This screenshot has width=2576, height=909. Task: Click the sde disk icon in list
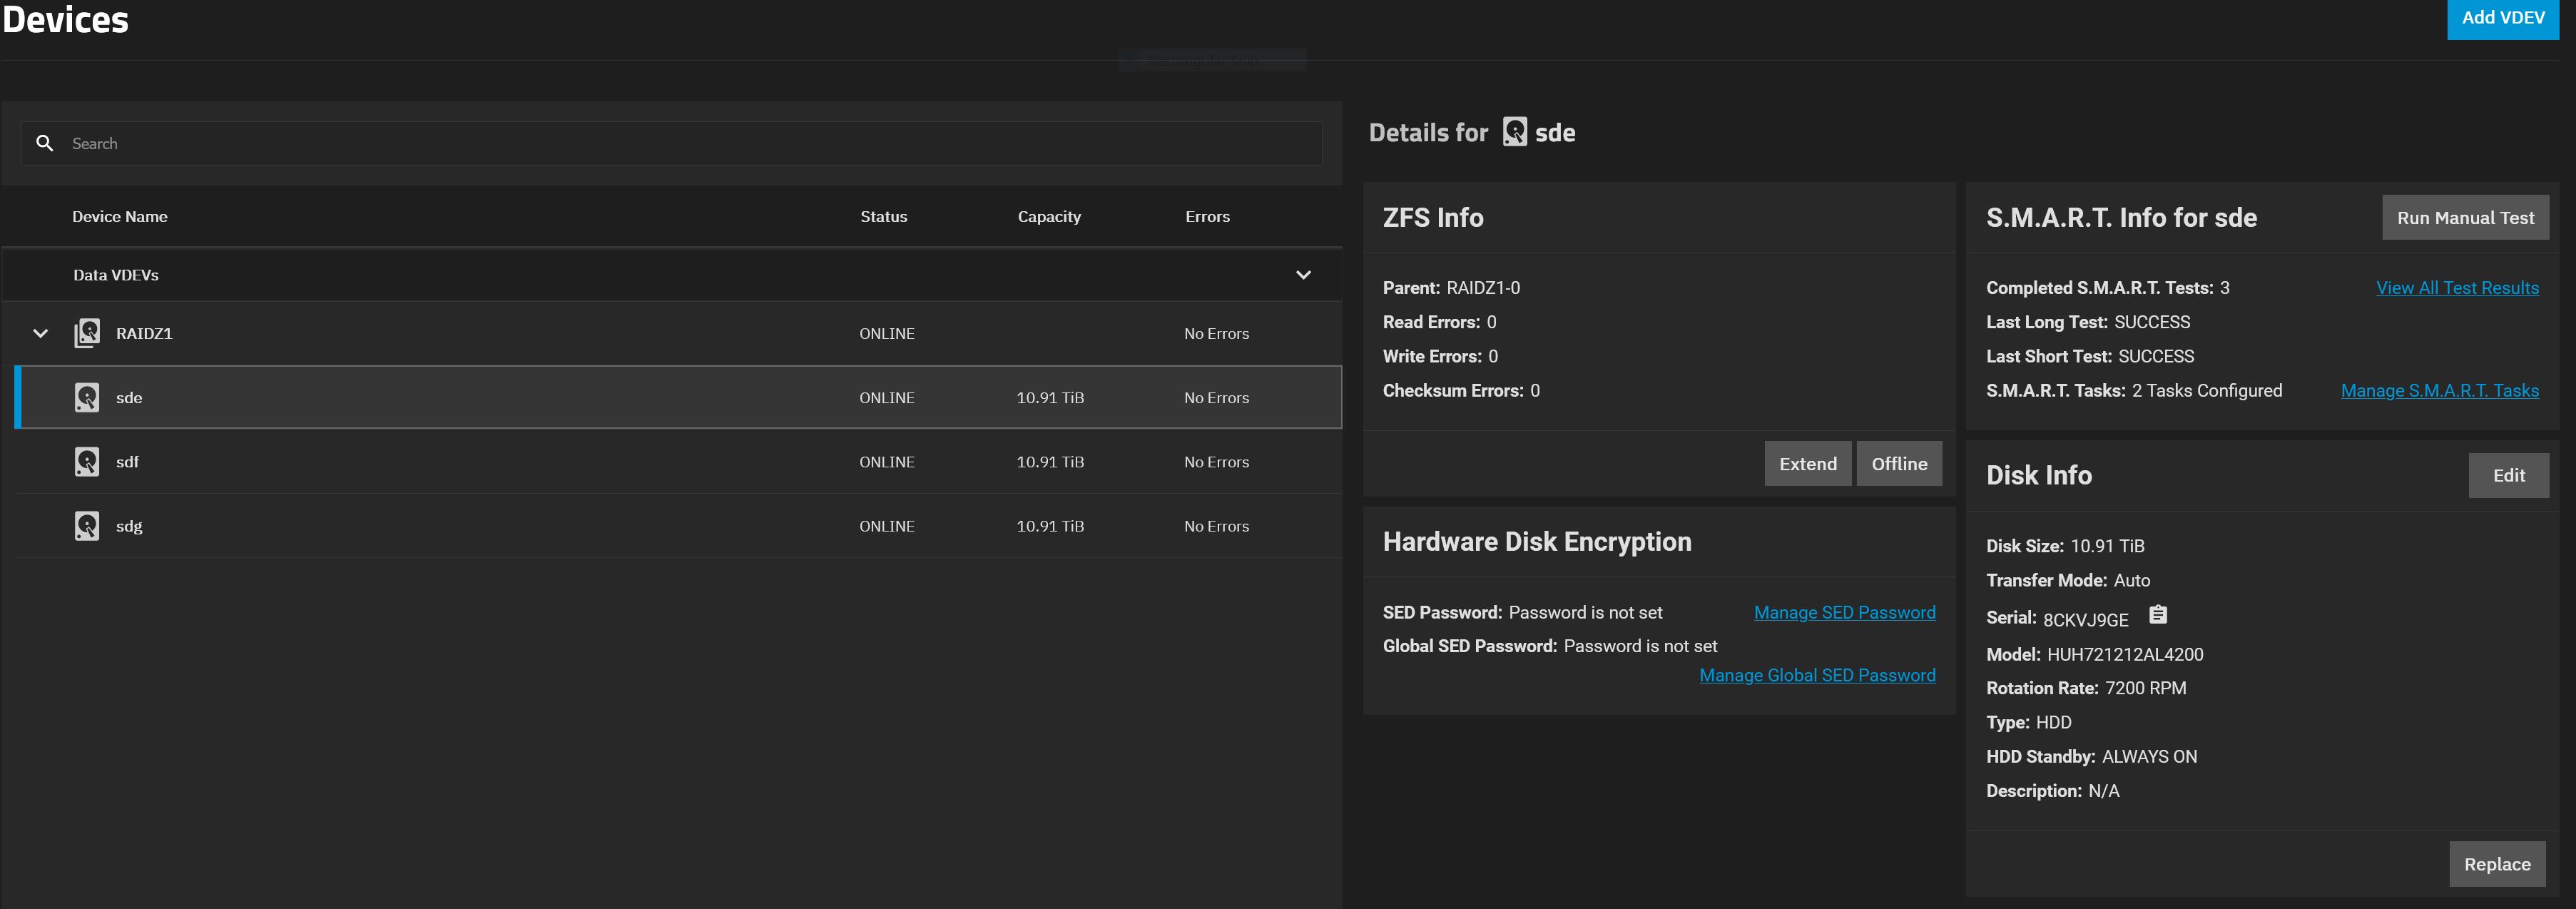pos(87,397)
